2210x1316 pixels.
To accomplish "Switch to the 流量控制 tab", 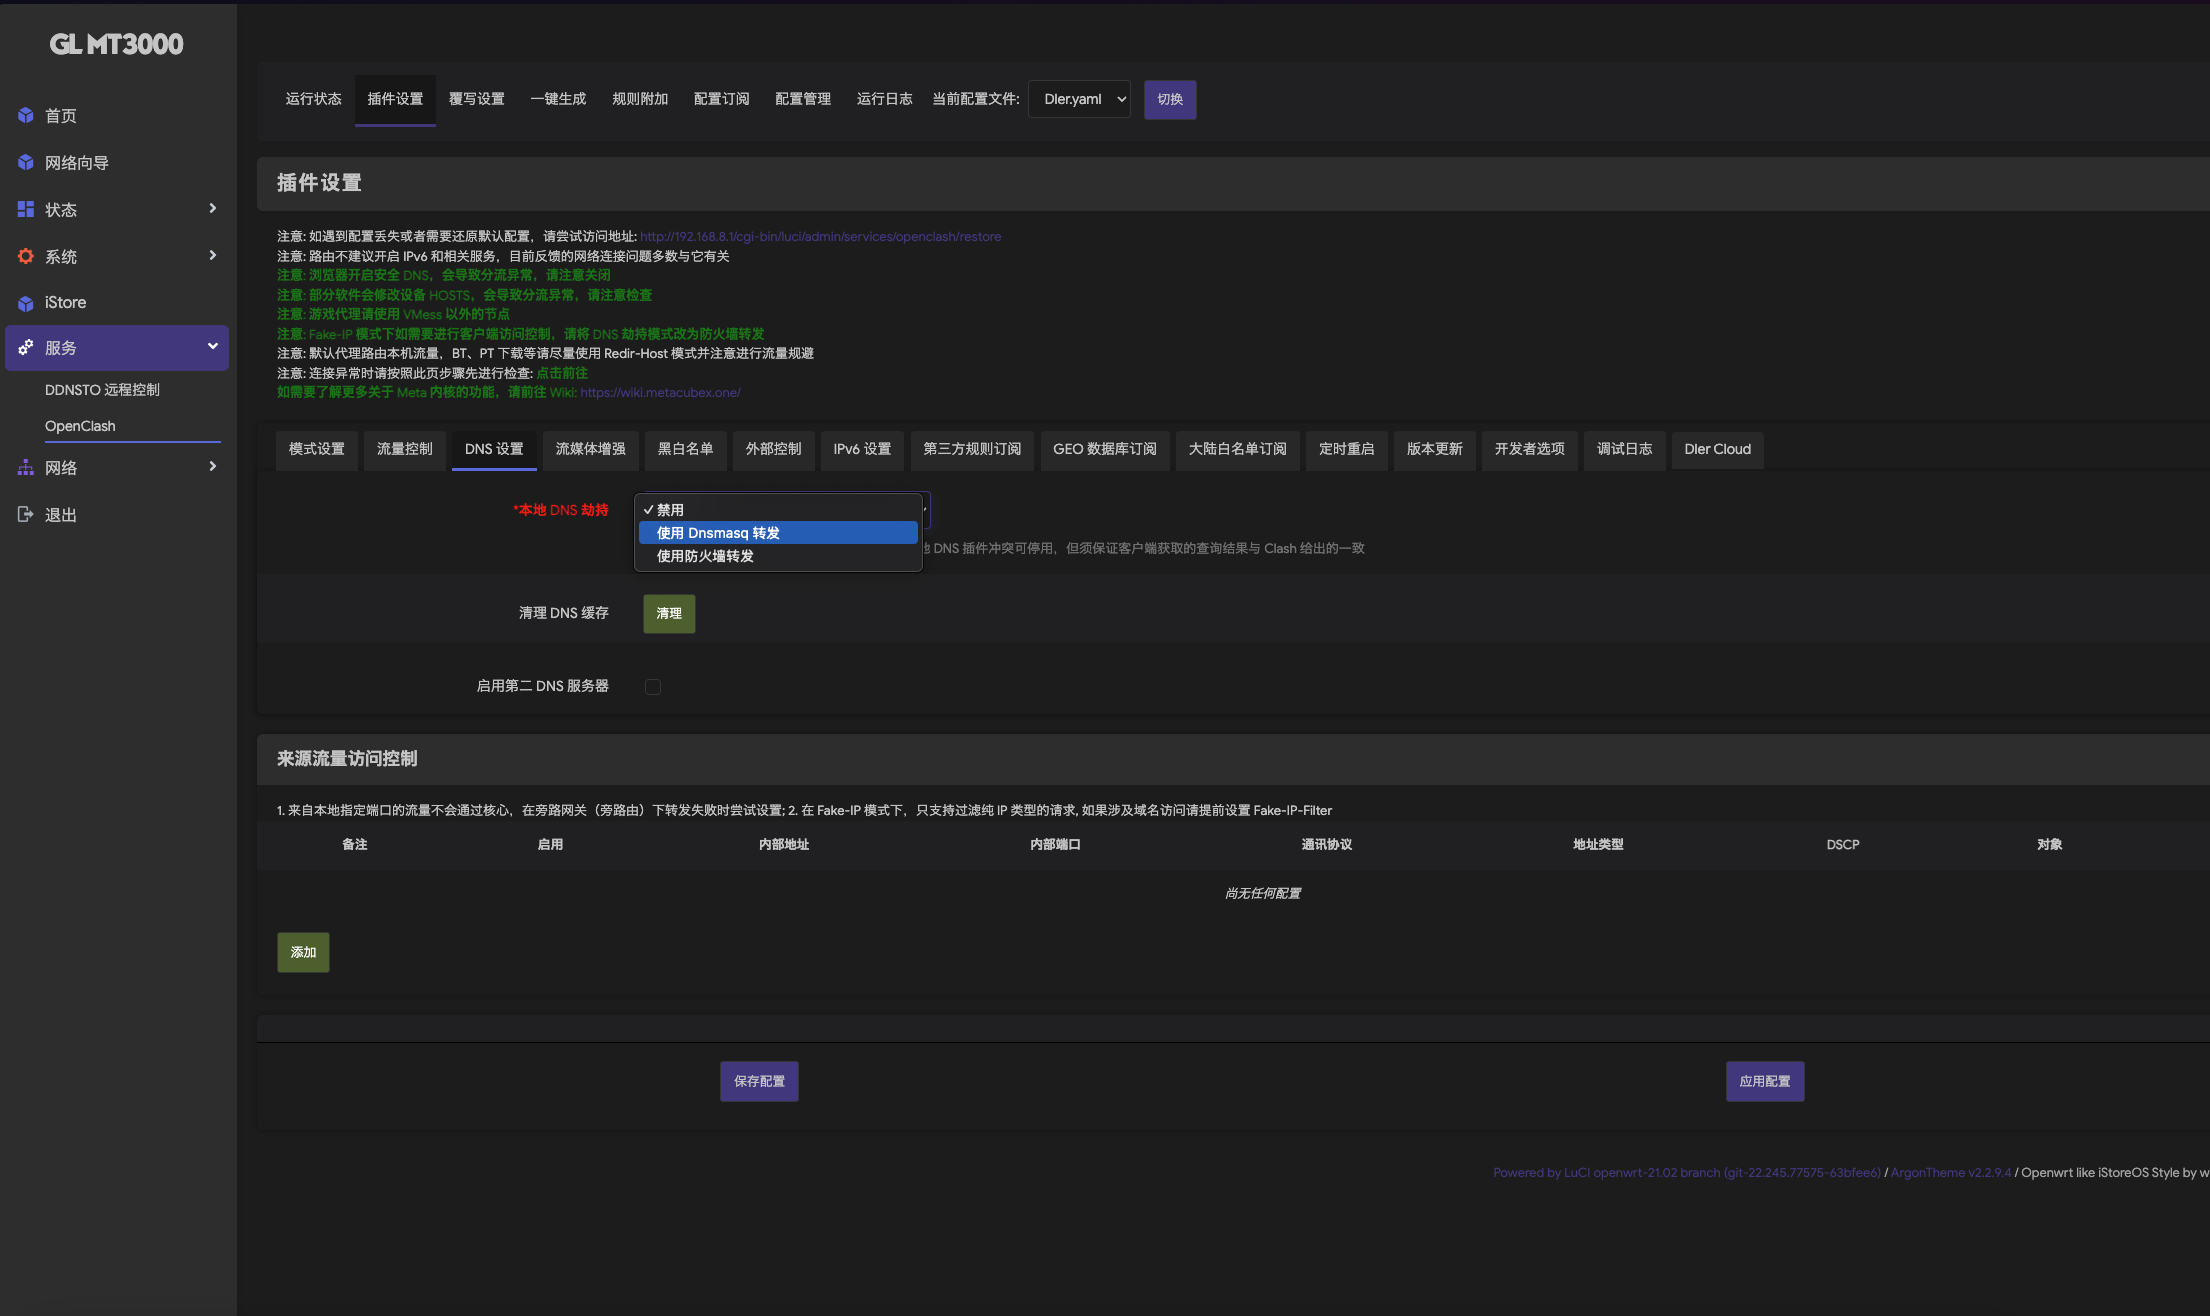I will [404, 449].
